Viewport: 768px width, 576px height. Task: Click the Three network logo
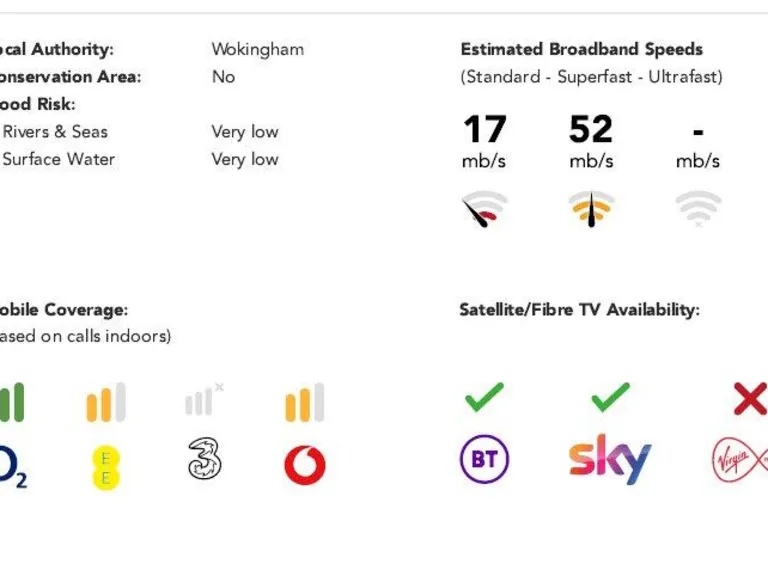204,460
